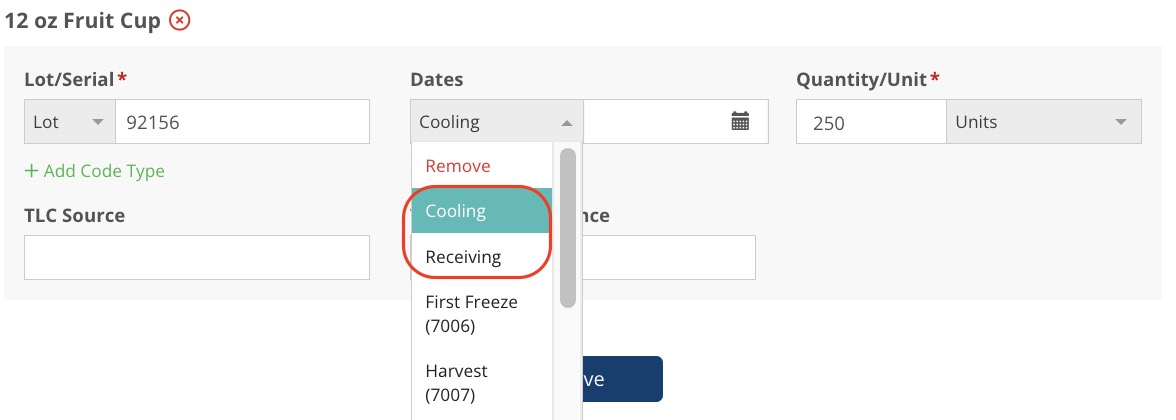1176x420 pixels.
Task: Focus the input field right of TLC Source
Action: point(668,257)
